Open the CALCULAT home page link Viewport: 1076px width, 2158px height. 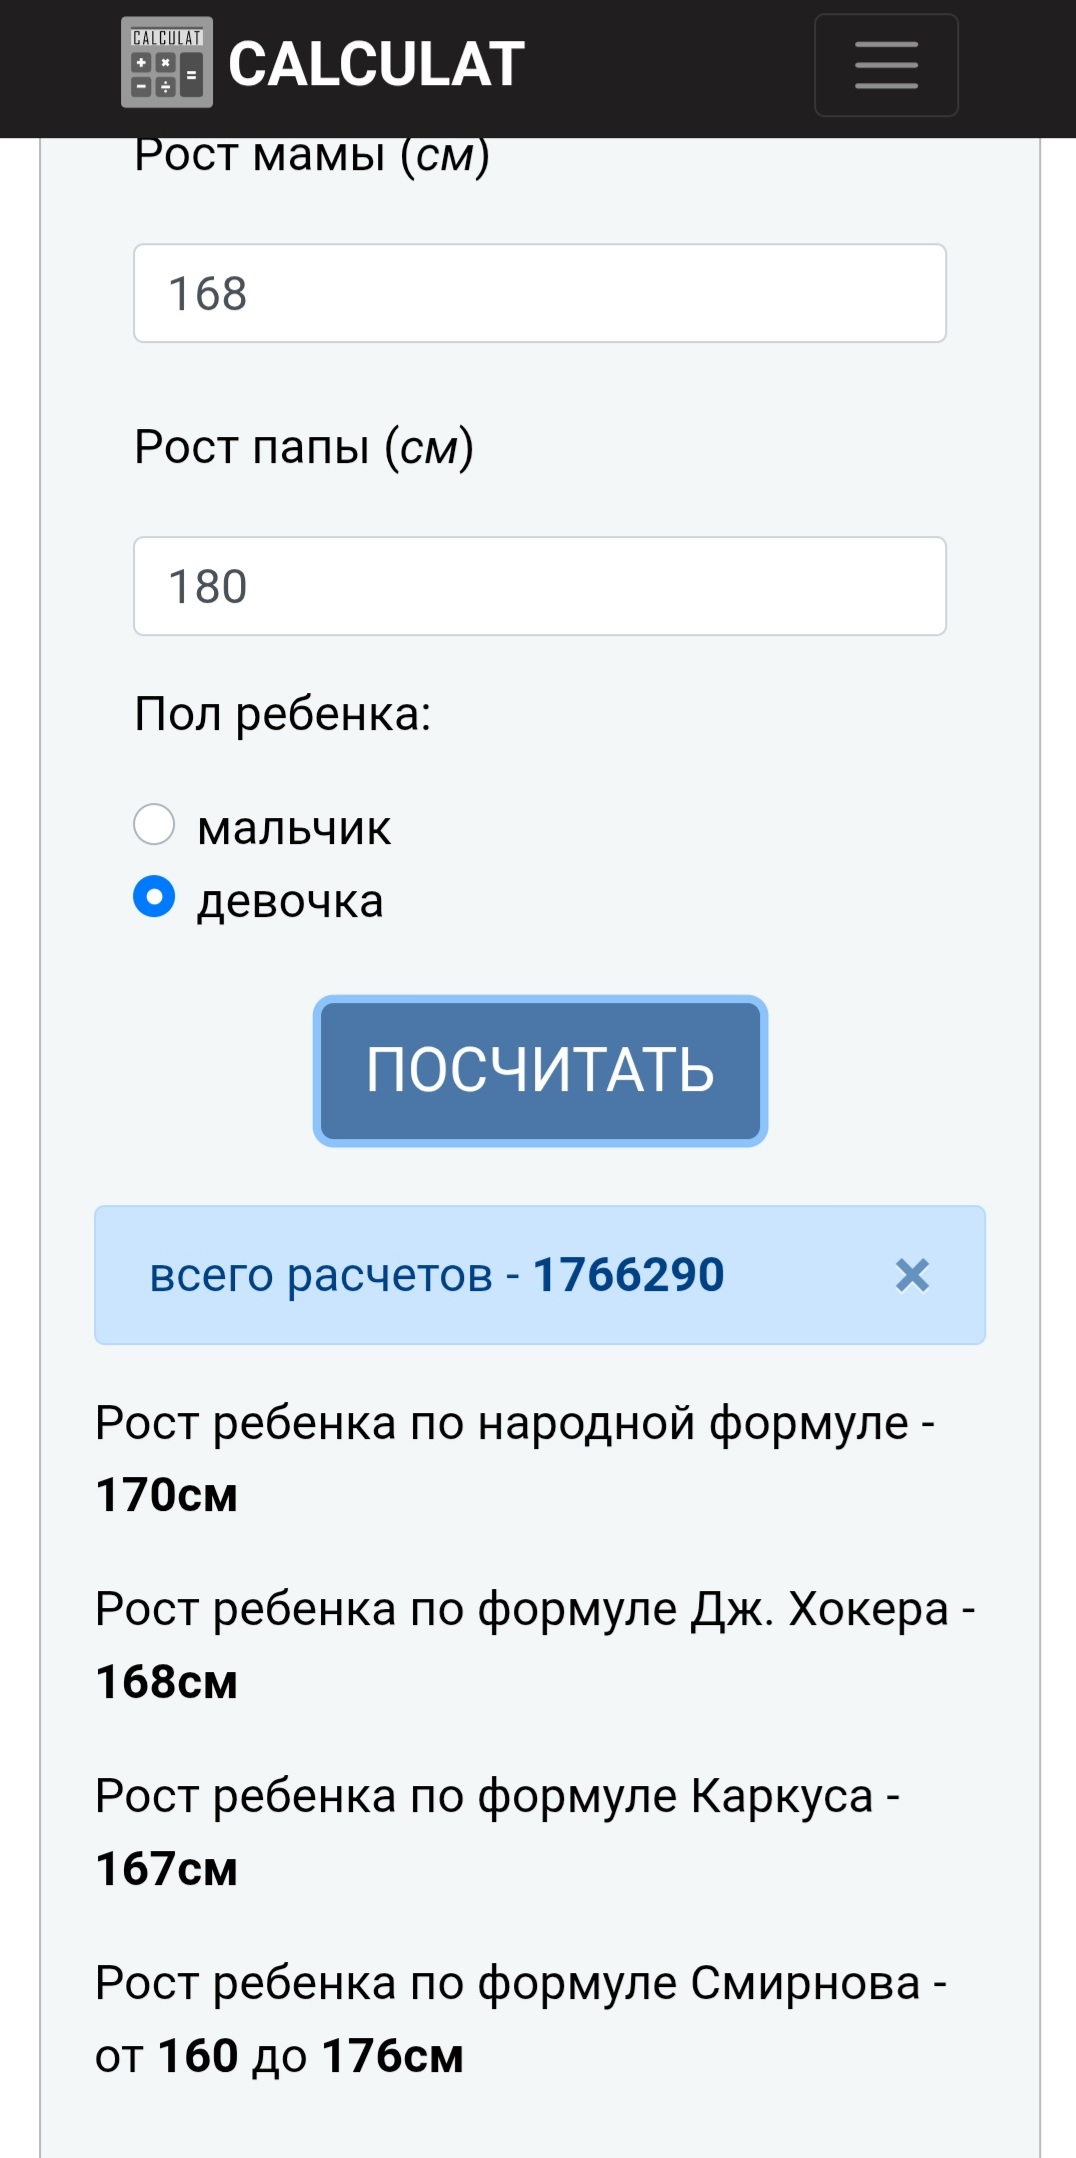click(376, 65)
